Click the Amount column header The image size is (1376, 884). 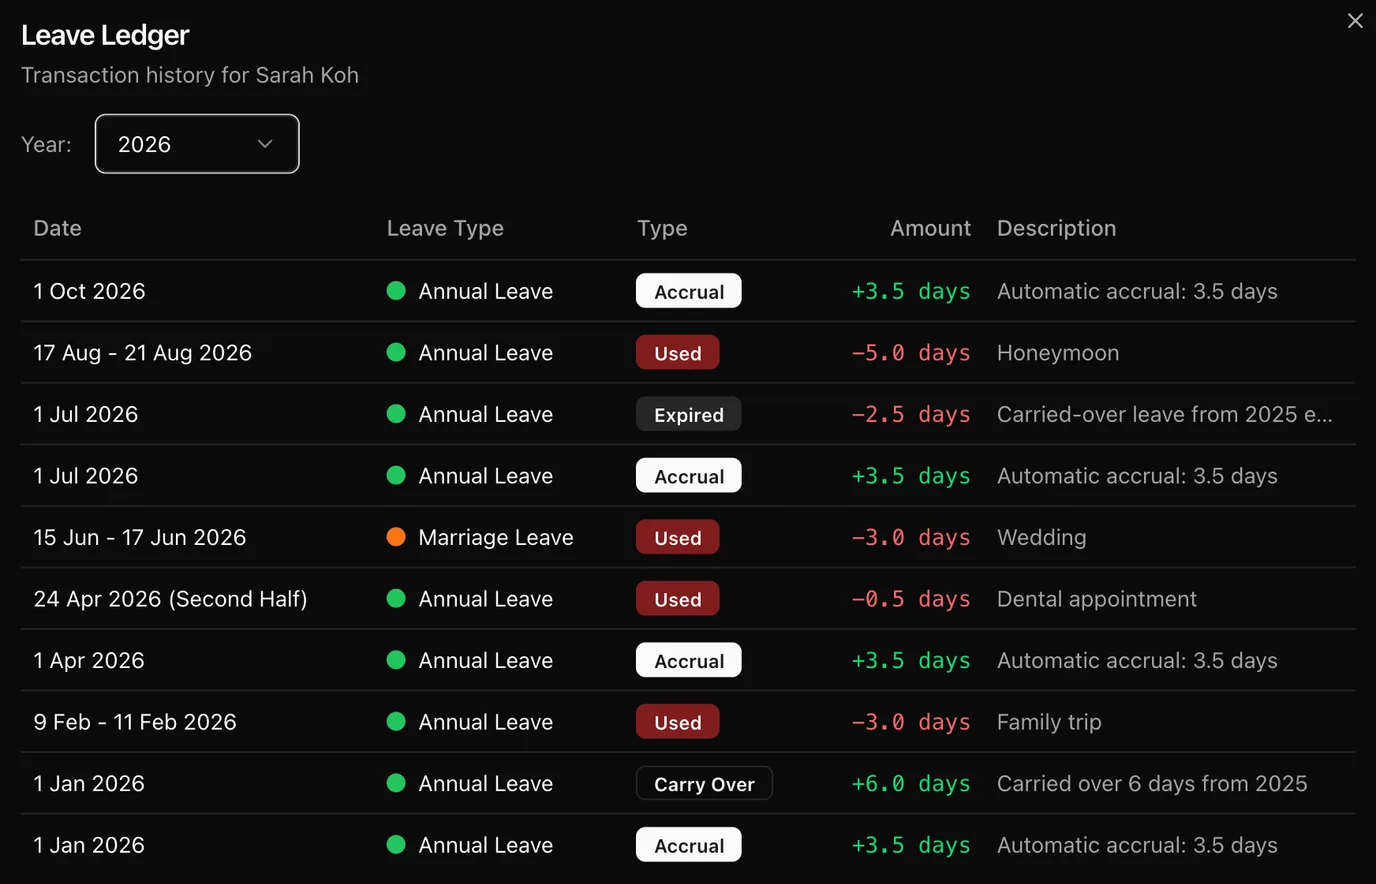click(x=930, y=228)
